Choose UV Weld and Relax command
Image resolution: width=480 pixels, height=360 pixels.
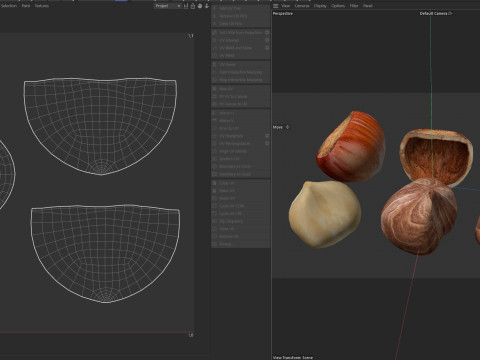(238, 48)
